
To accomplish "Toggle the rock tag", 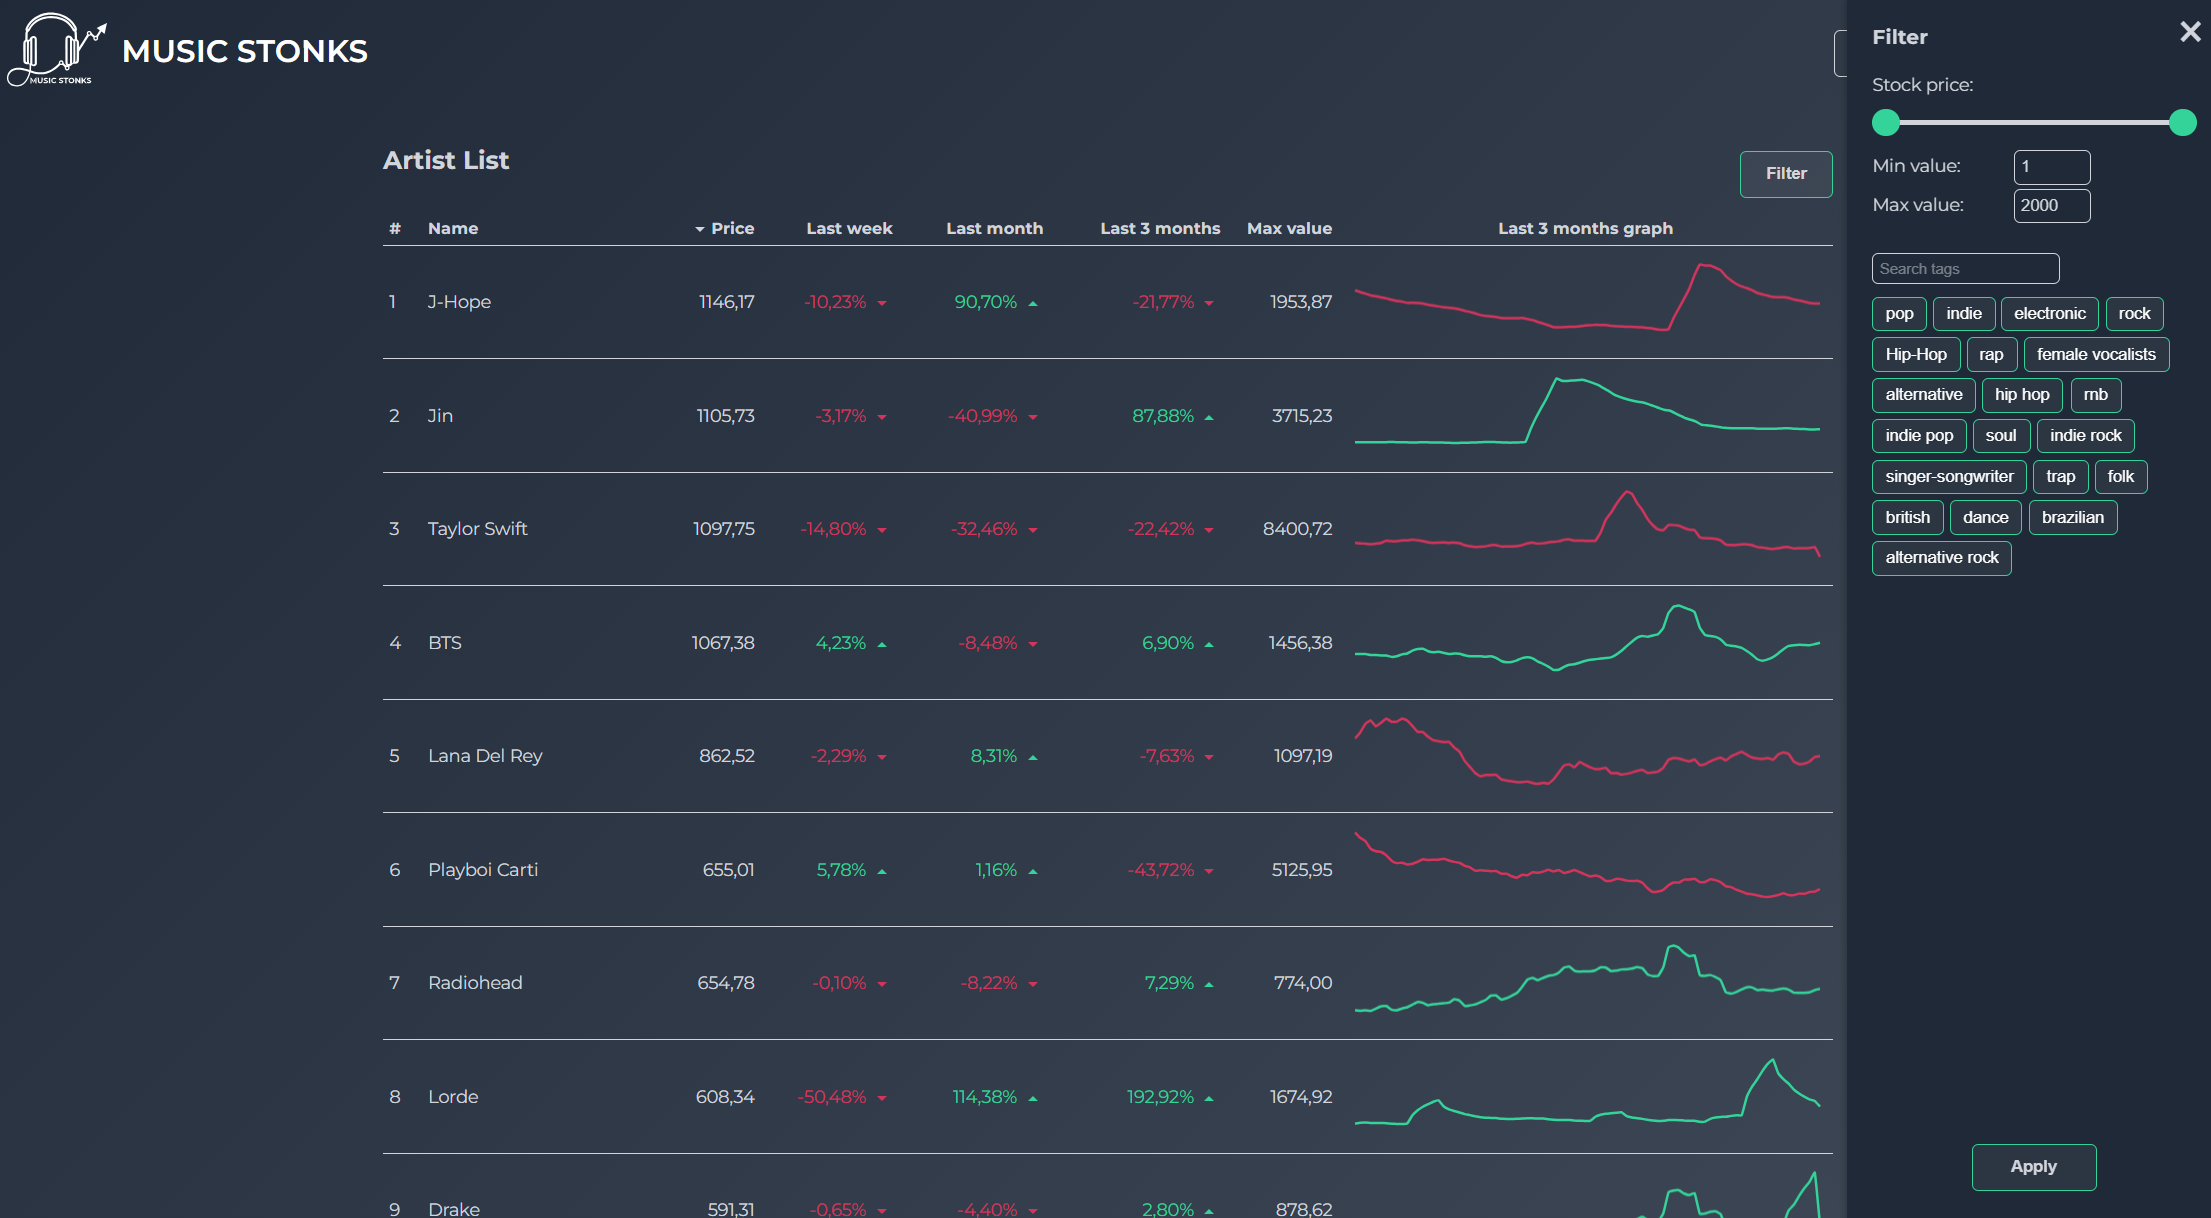I will [2134, 314].
